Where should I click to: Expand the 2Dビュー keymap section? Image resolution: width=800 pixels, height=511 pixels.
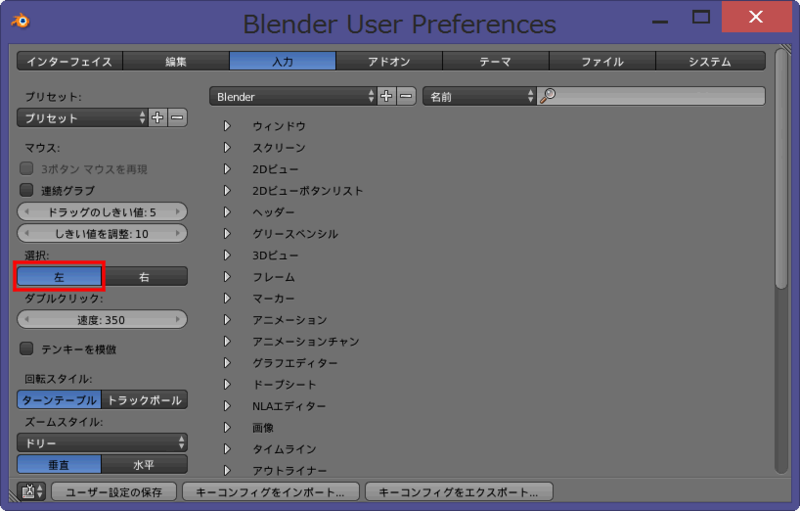pos(227,169)
